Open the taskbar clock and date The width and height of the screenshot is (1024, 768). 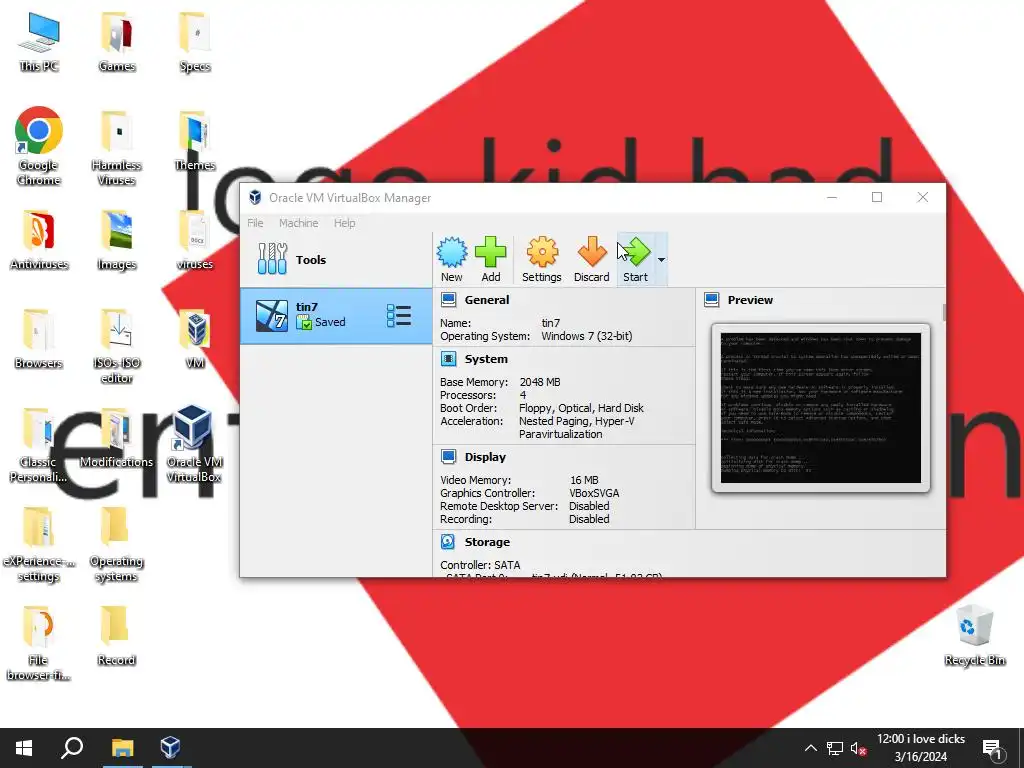click(921, 748)
